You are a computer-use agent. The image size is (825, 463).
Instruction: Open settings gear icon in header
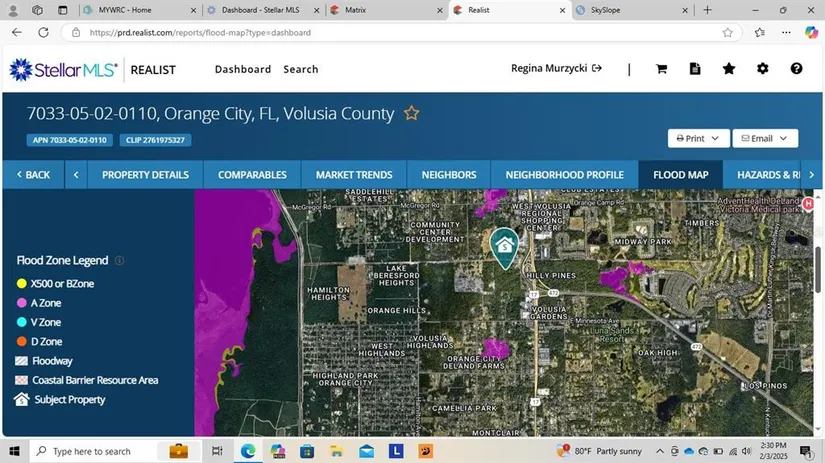[x=763, y=69]
